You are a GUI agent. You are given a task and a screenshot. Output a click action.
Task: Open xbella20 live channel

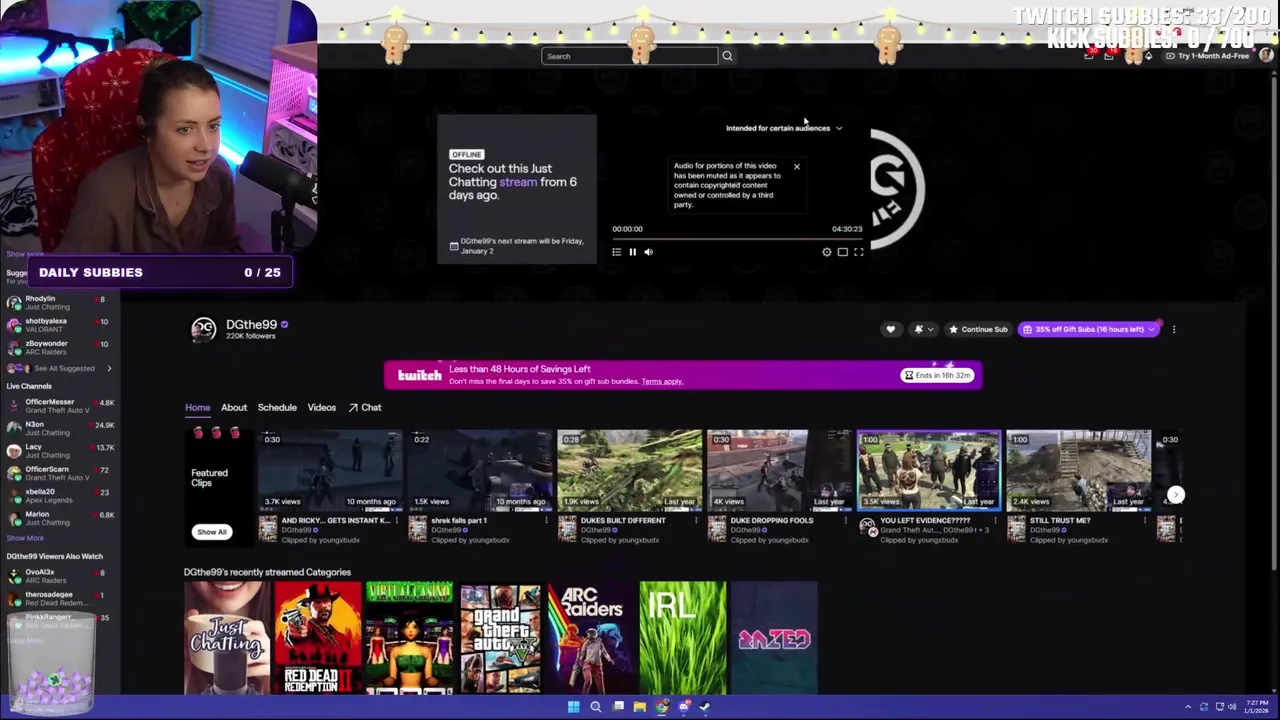pos(60,496)
